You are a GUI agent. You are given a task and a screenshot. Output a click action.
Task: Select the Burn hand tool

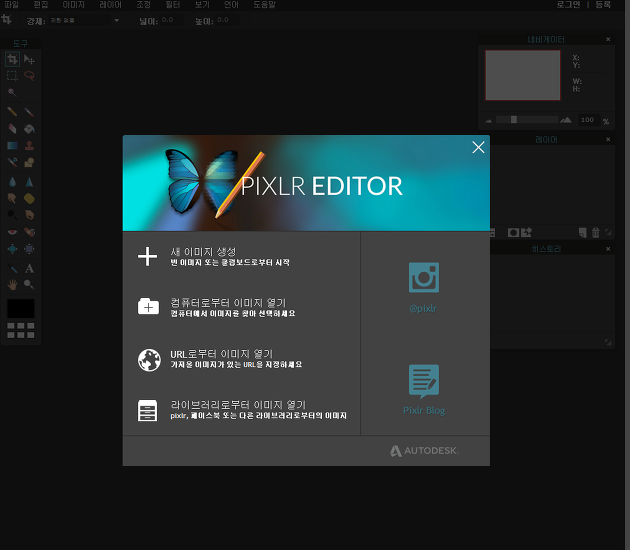(29, 215)
